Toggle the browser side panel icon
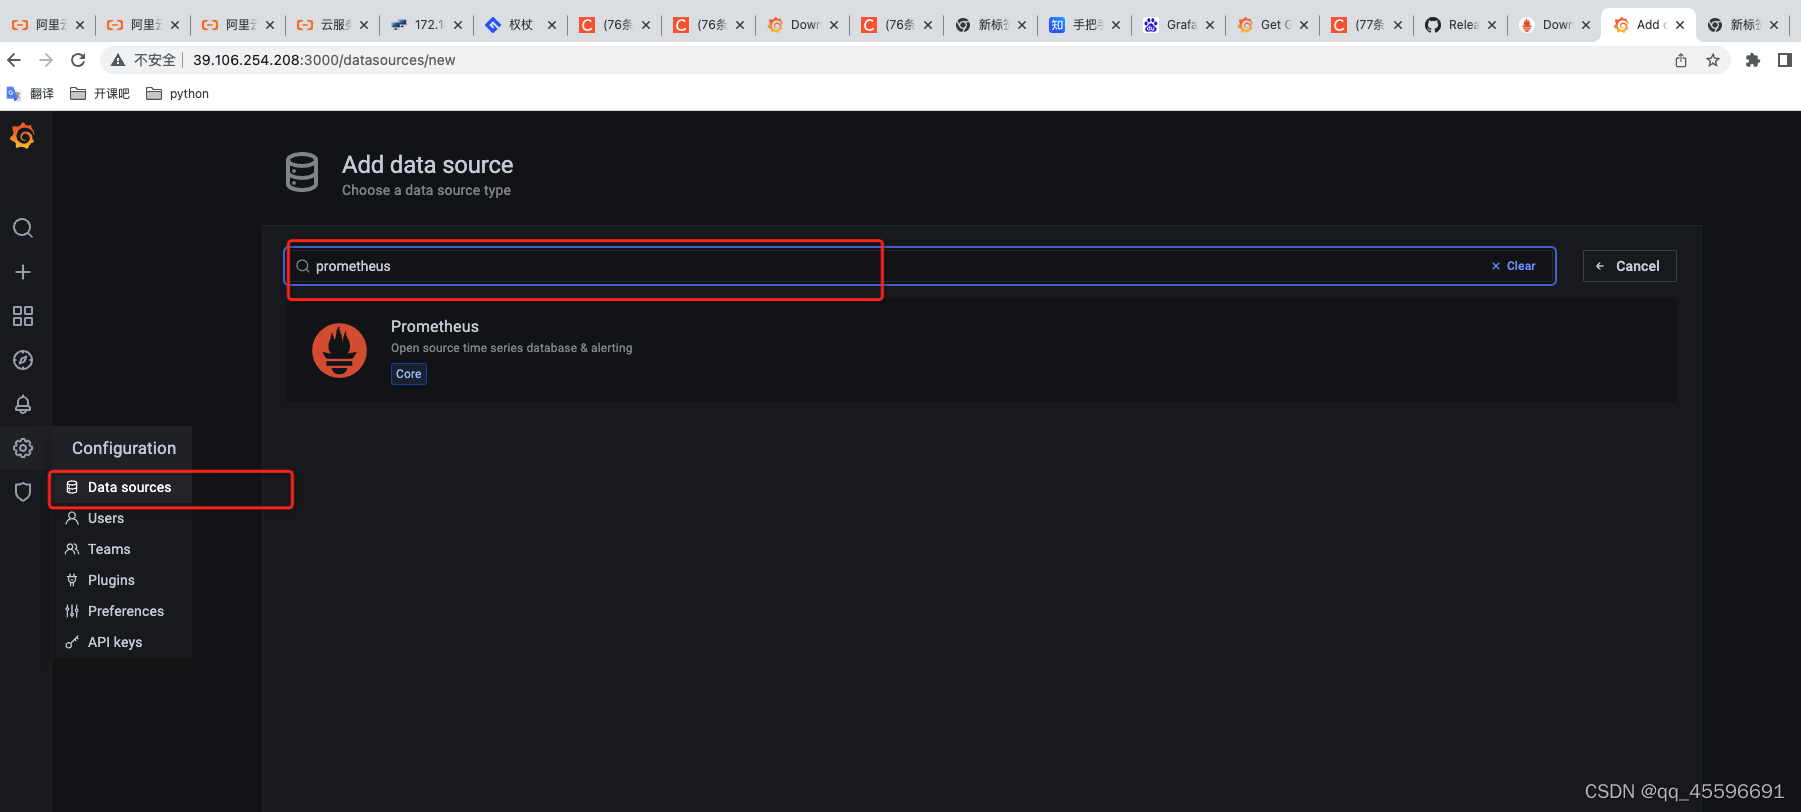Screen dimensions: 1801x812 tap(1784, 60)
